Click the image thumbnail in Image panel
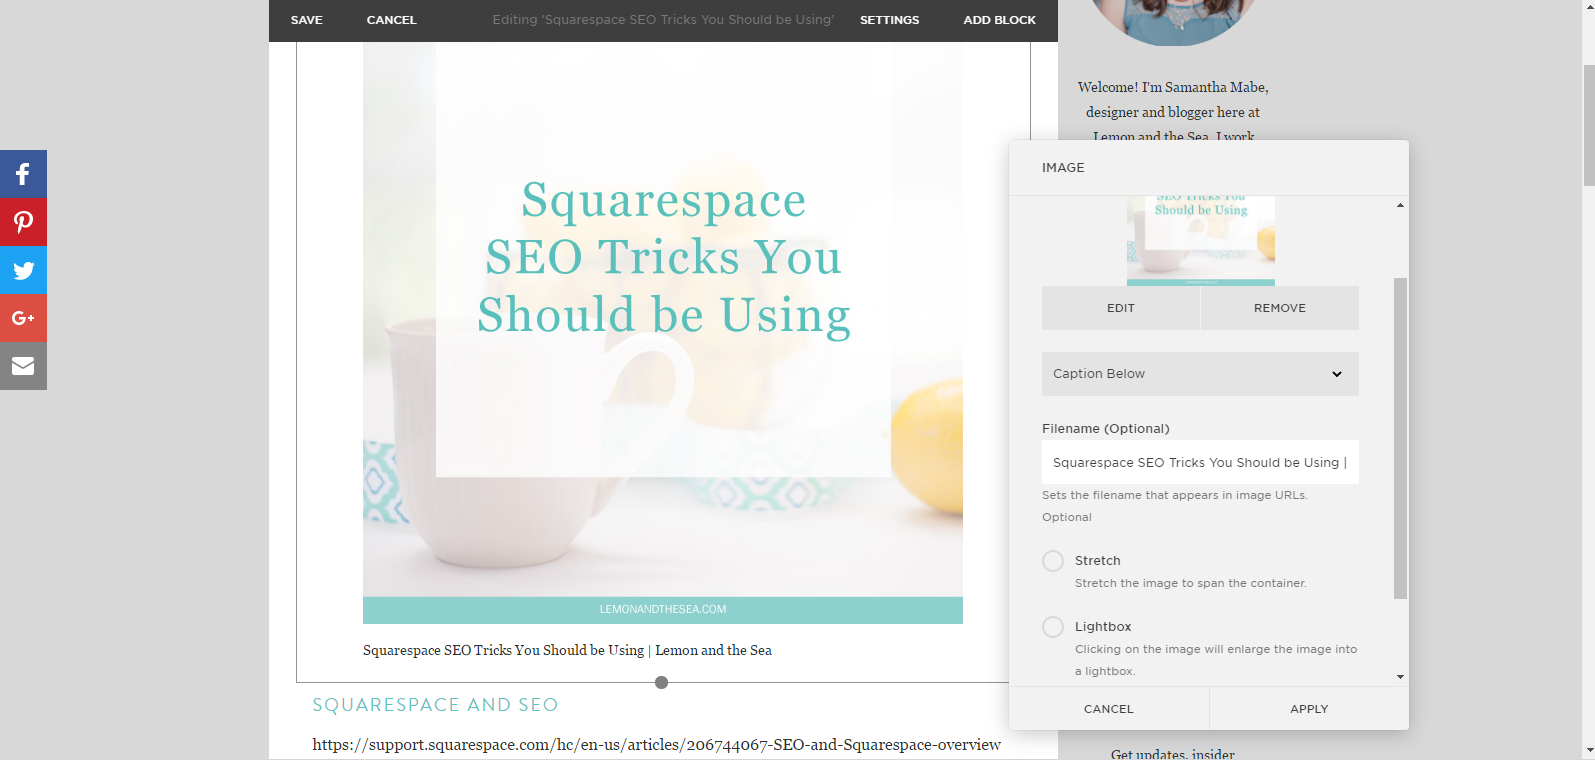Image resolution: width=1595 pixels, height=760 pixels. point(1201,241)
